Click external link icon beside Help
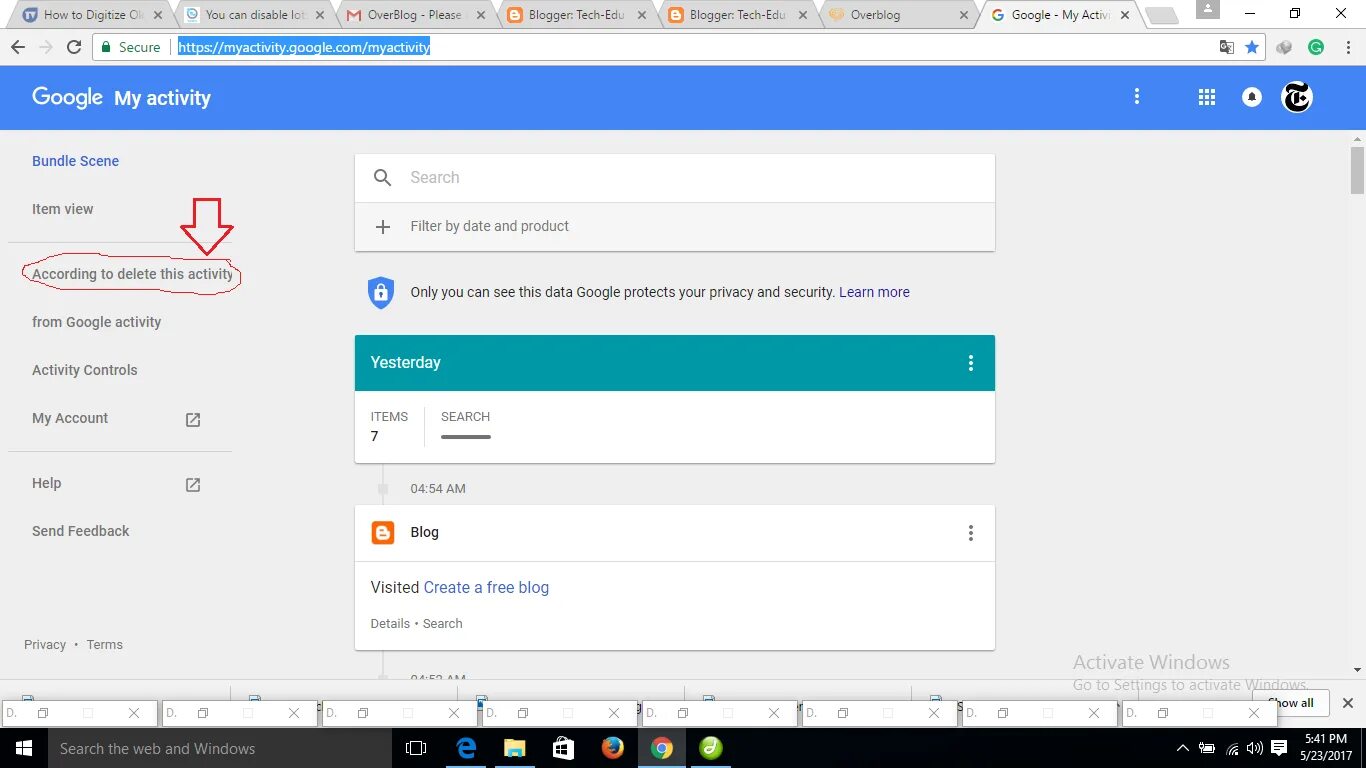This screenshot has width=1366, height=768. tap(193, 485)
